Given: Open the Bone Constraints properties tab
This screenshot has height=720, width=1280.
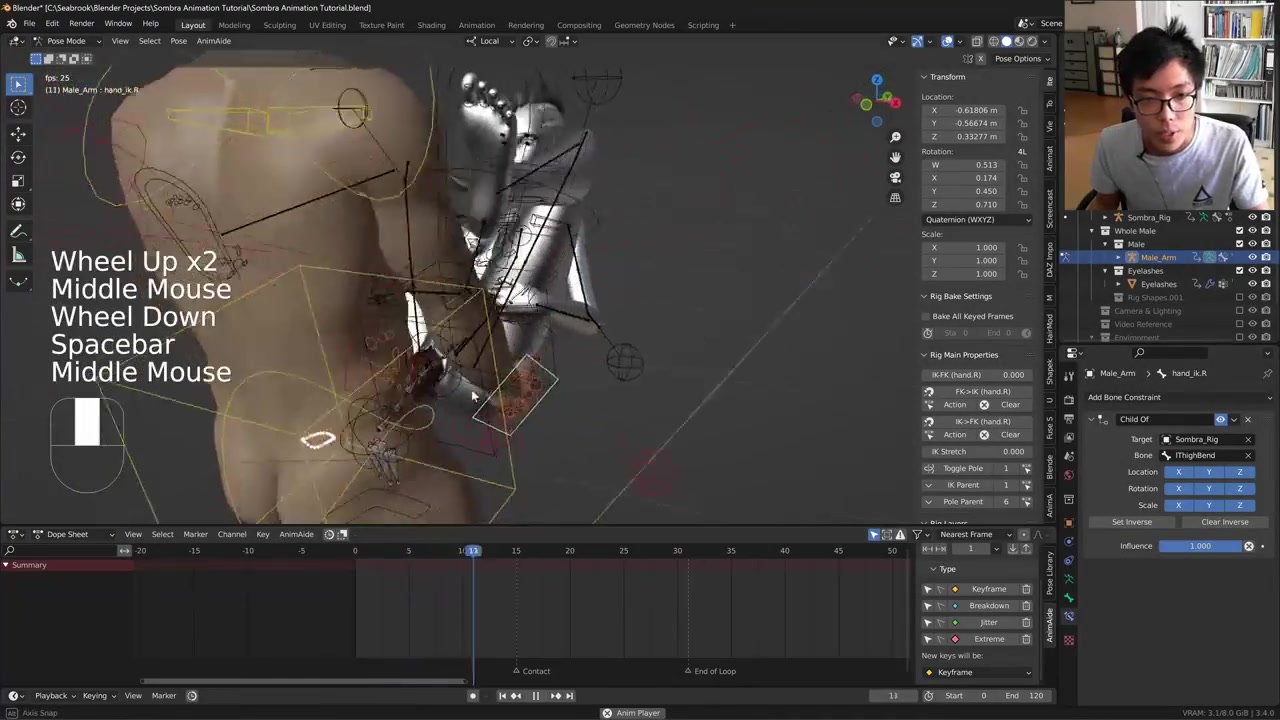Looking at the screenshot, I should 1068,616.
